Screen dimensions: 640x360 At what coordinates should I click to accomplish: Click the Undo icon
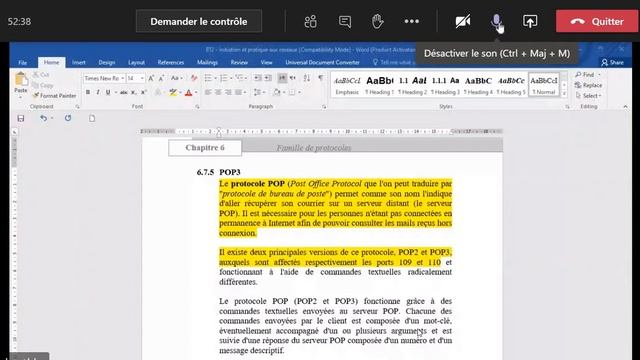(43, 118)
